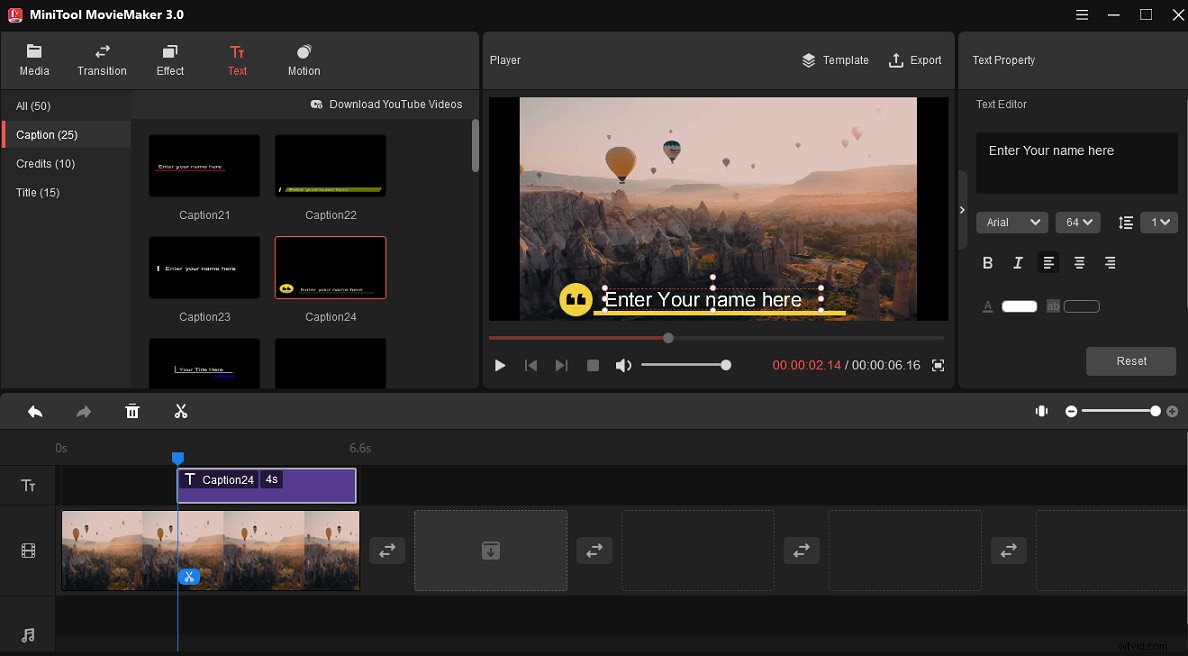Mute audio using the speaker icon
The width and height of the screenshot is (1188, 656).
pyautogui.click(x=623, y=366)
